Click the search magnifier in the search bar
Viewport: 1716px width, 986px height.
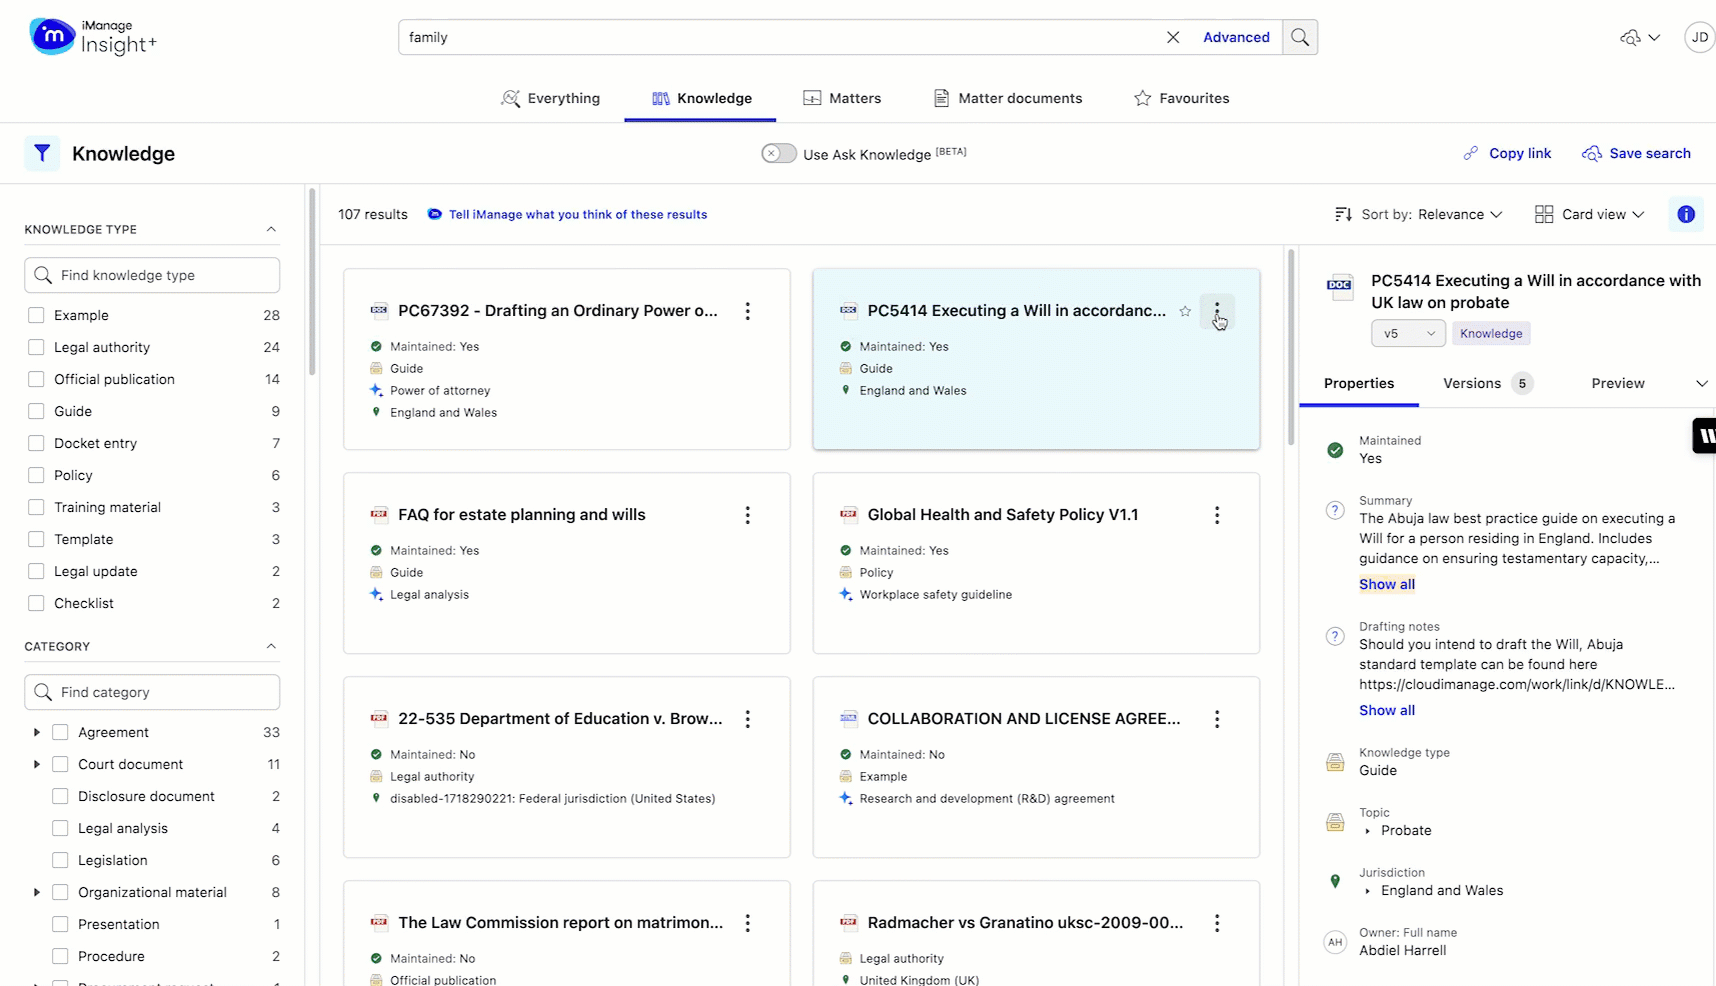coord(1299,37)
